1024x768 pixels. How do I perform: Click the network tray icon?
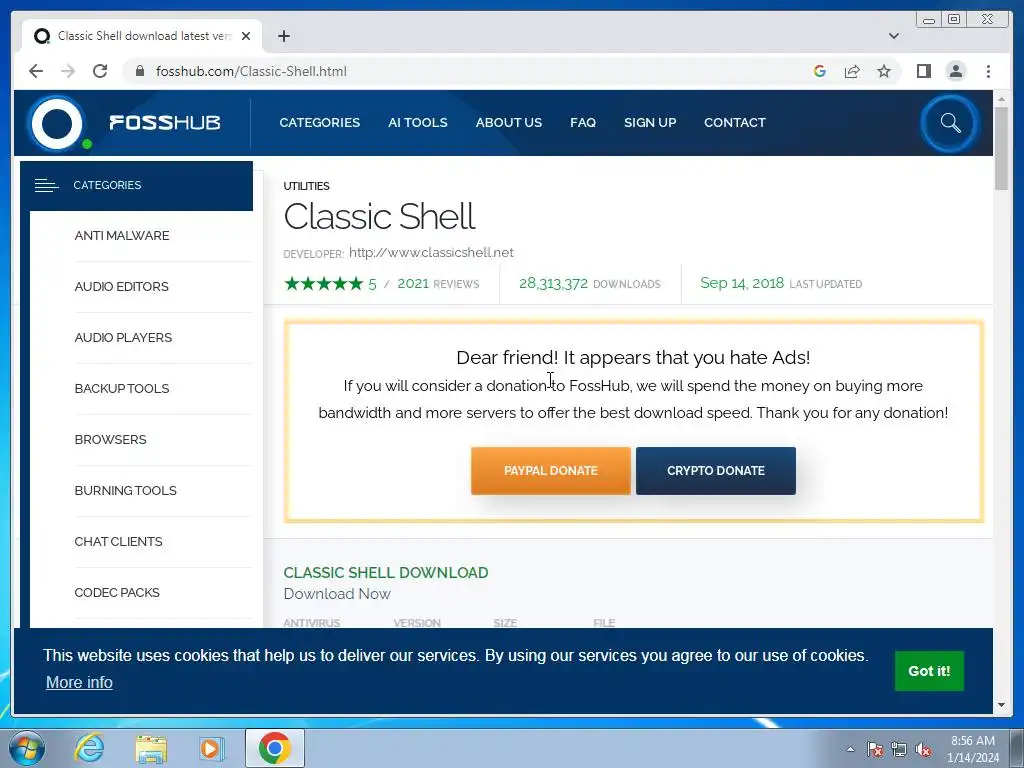pos(899,749)
